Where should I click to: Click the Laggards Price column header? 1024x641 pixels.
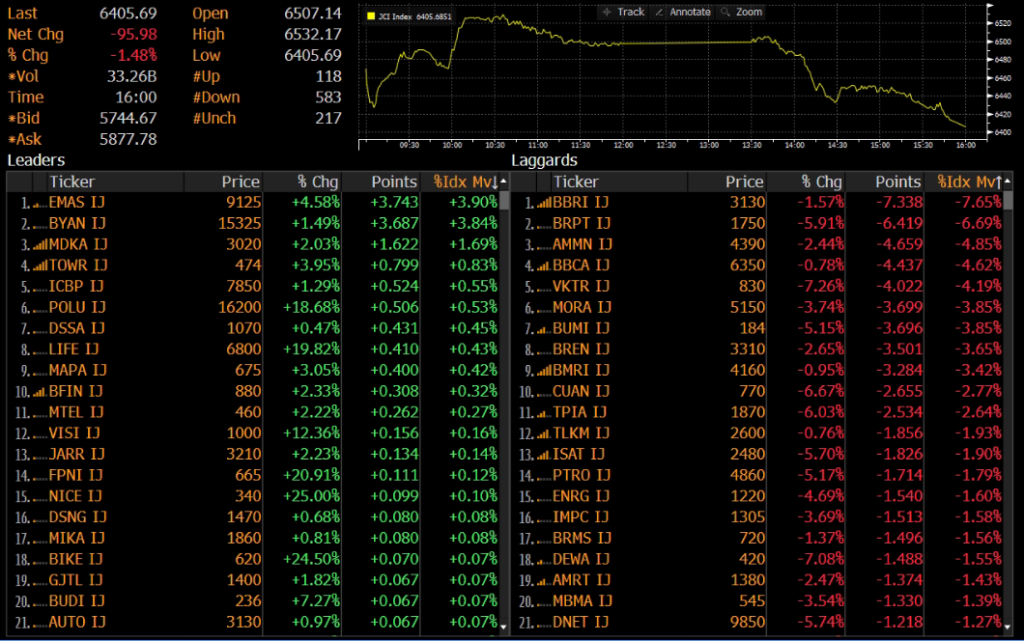[x=744, y=181]
